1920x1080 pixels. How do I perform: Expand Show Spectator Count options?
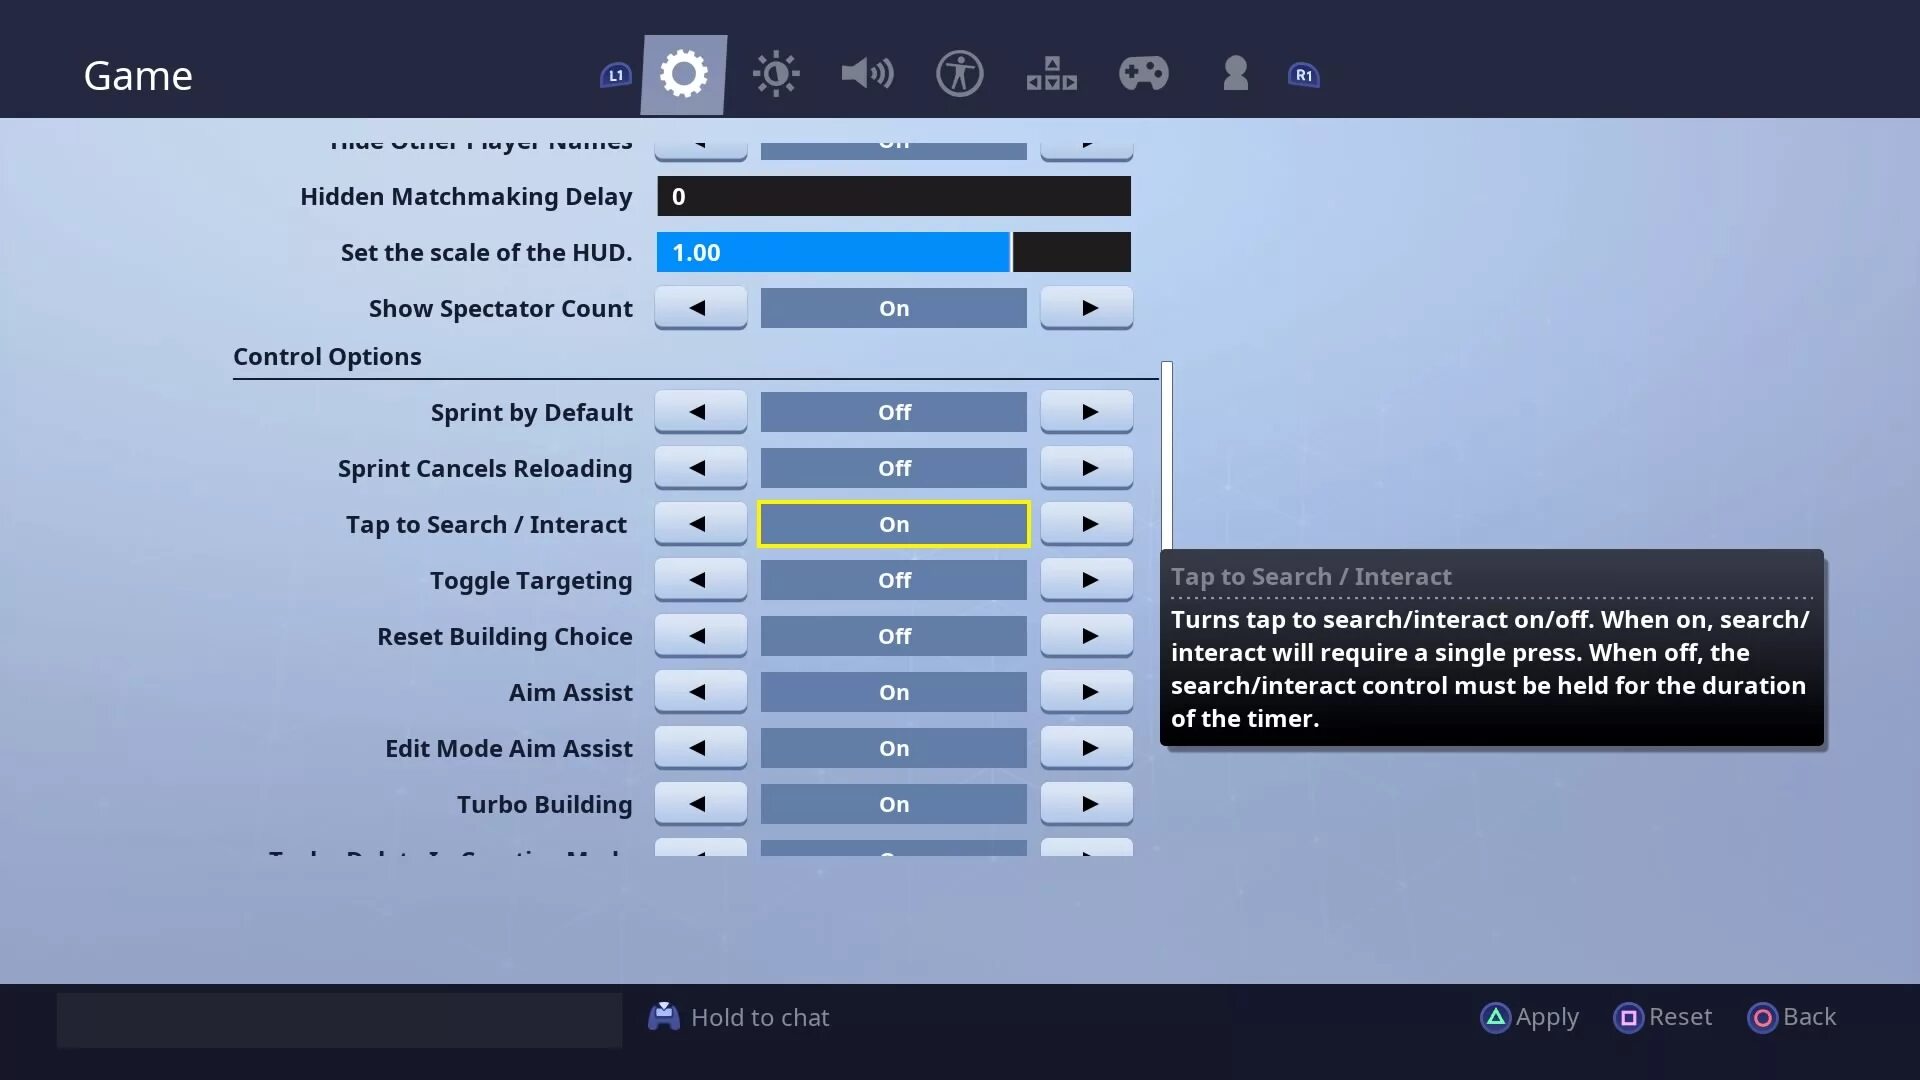pyautogui.click(x=1087, y=309)
